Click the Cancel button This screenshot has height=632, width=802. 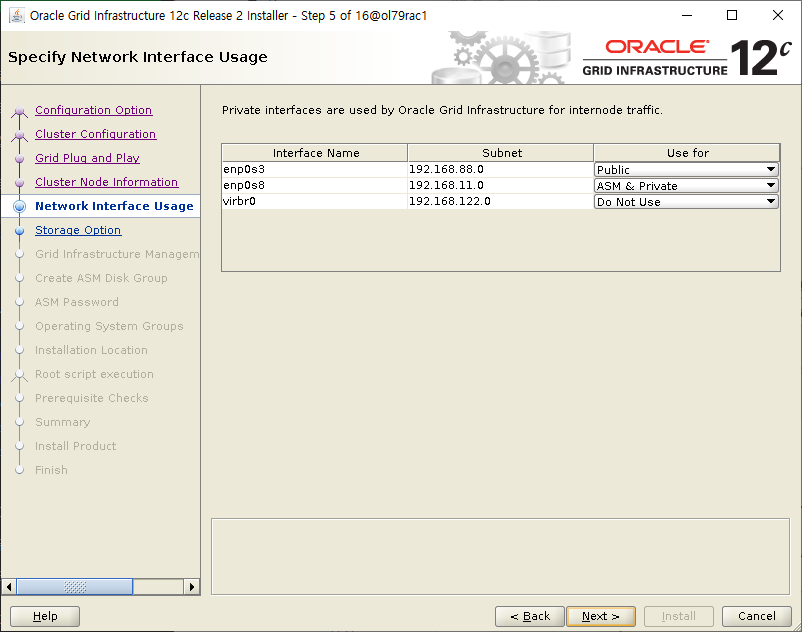point(756,616)
